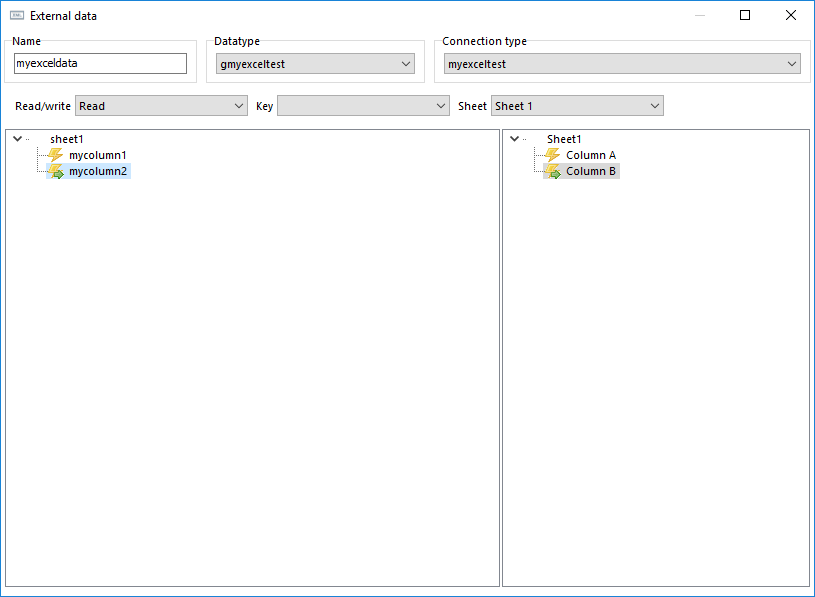This screenshot has width=815, height=597.
Task: Open the Connection type dropdown
Action: click(x=622, y=64)
